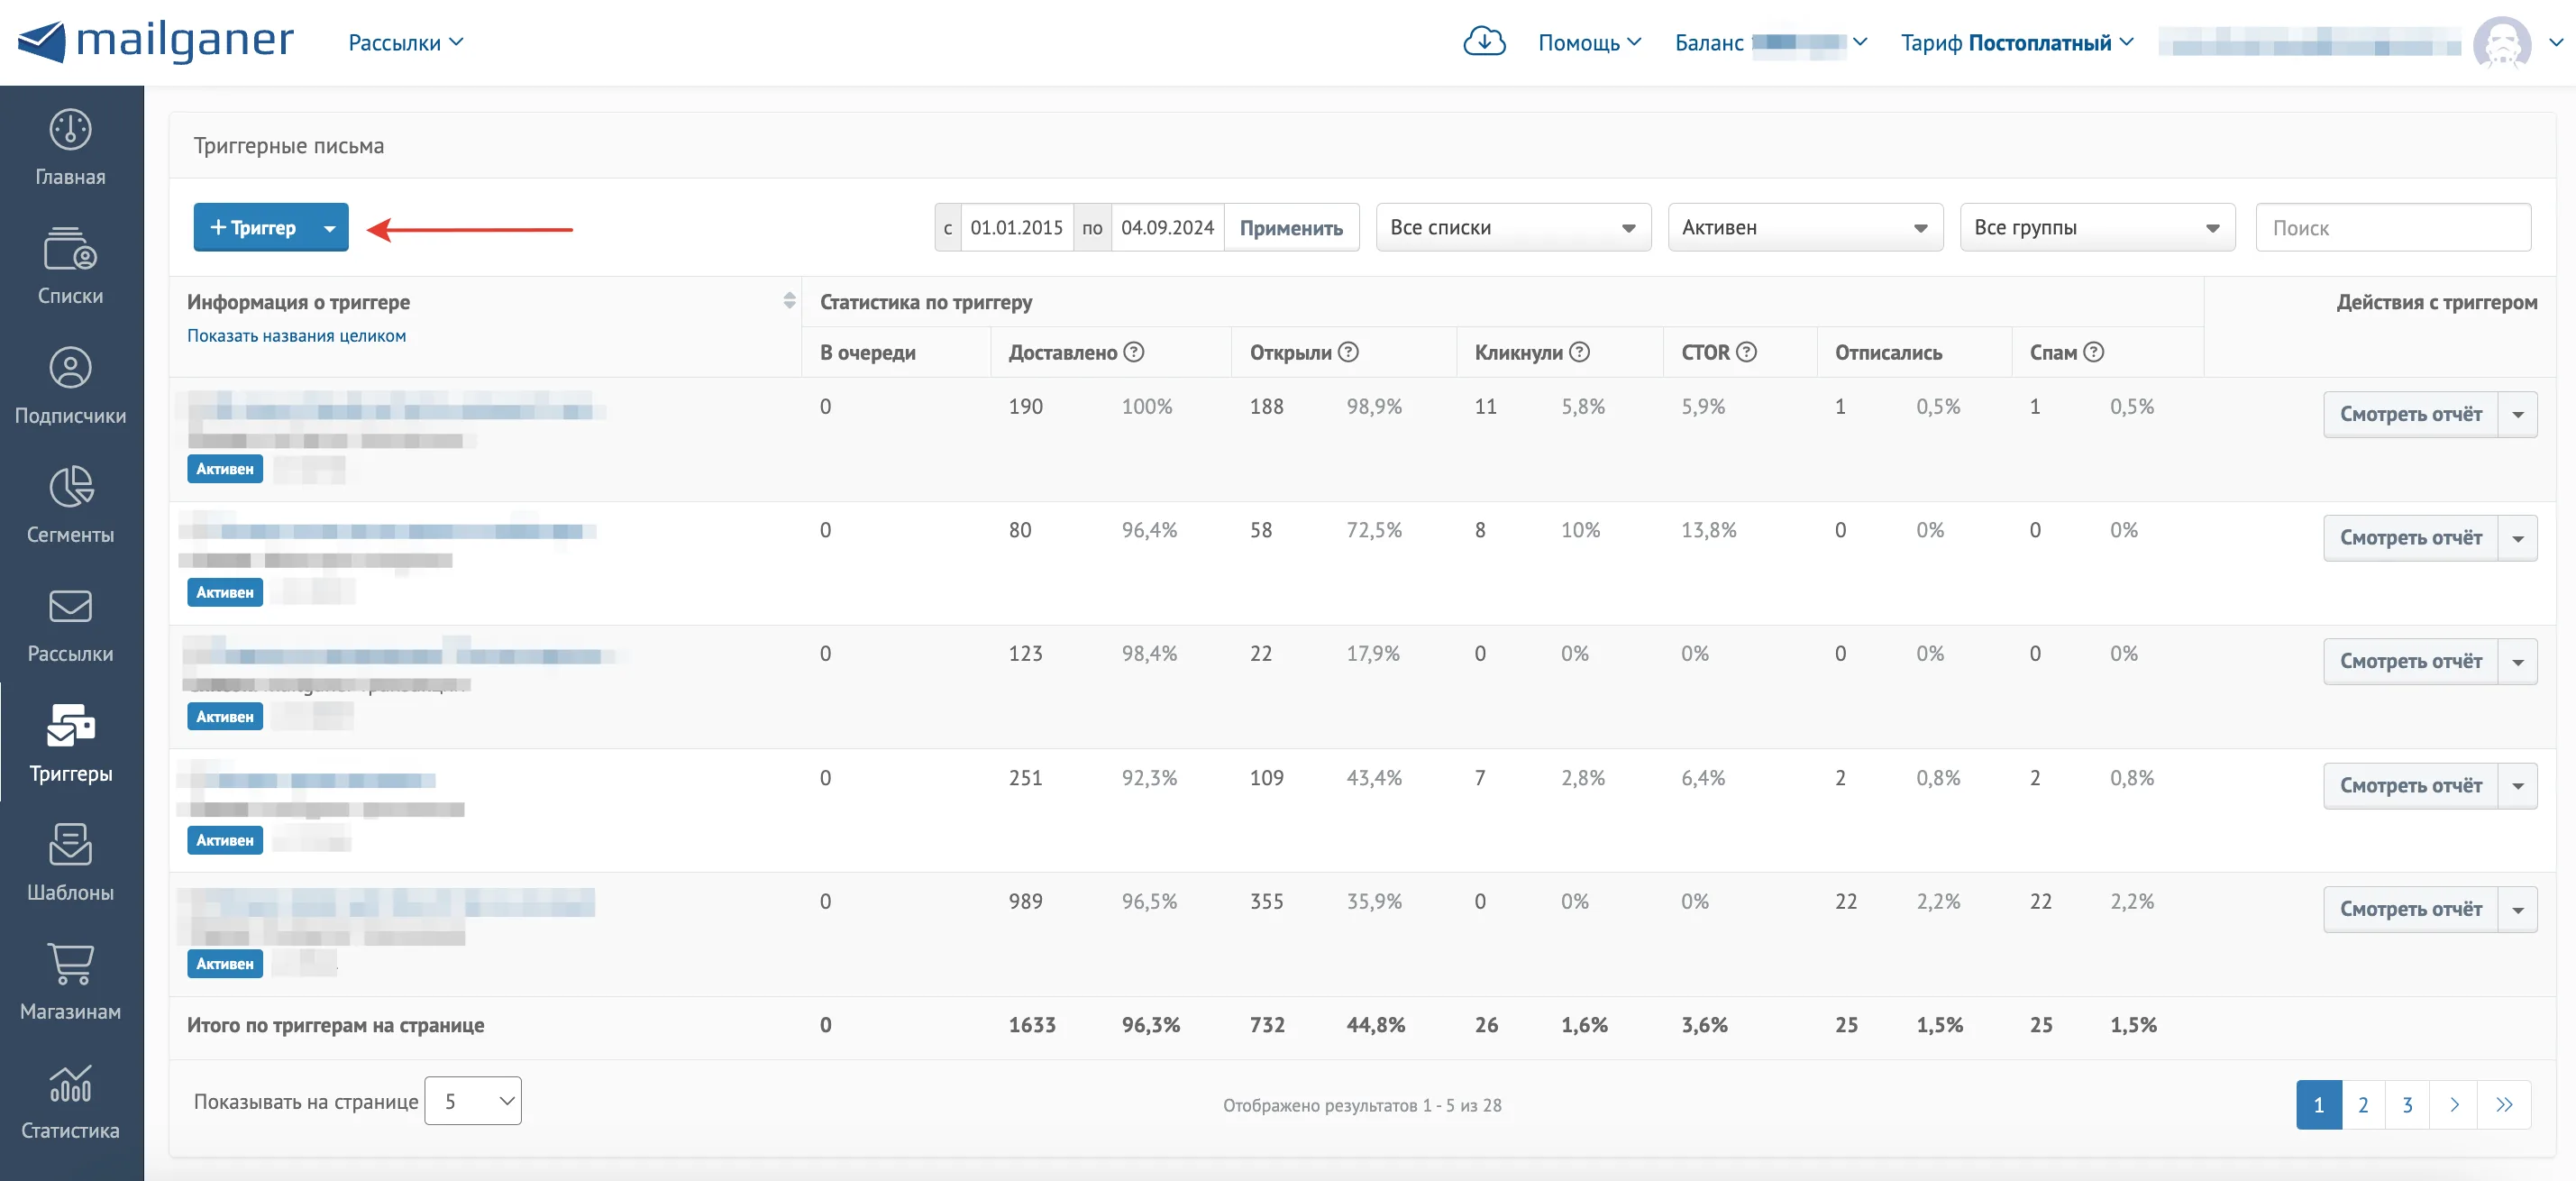
Task: Go to Подписчики via sidebar icon
Action: (x=70, y=368)
